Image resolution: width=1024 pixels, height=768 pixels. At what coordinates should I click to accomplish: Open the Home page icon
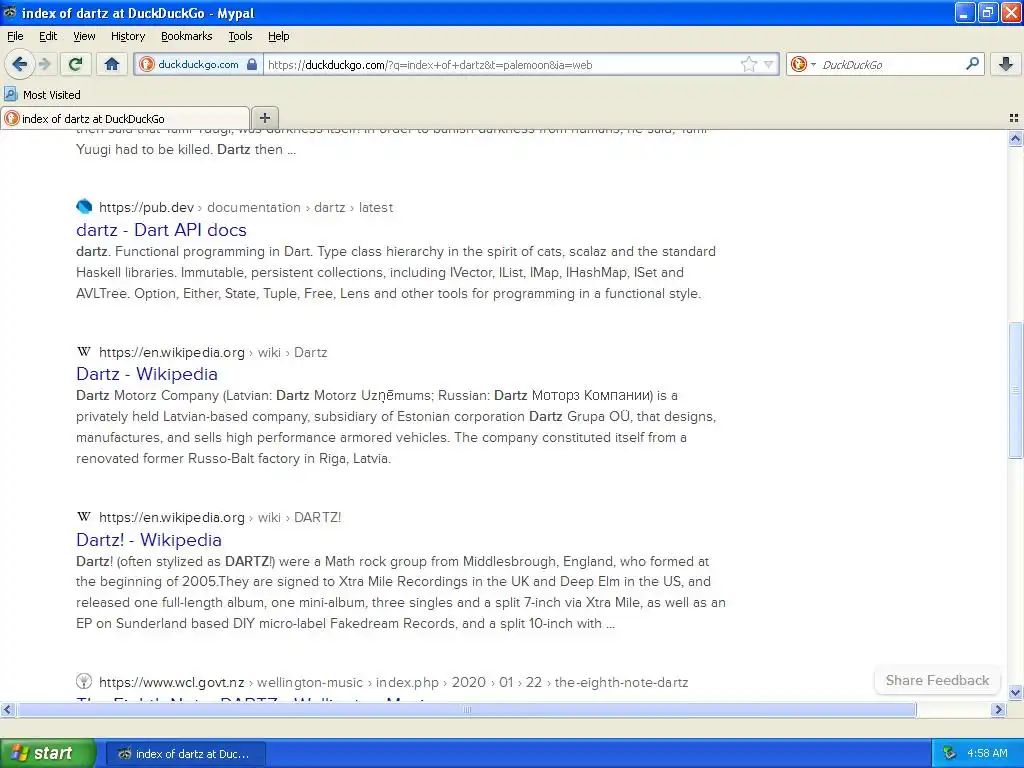coord(112,64)
